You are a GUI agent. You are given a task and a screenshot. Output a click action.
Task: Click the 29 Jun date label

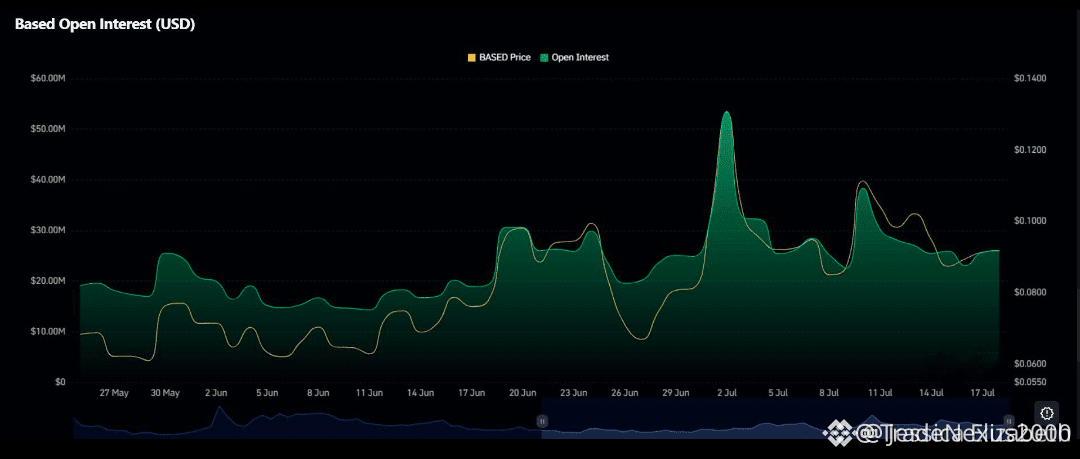pyautogui.click(x=676, y=394)
